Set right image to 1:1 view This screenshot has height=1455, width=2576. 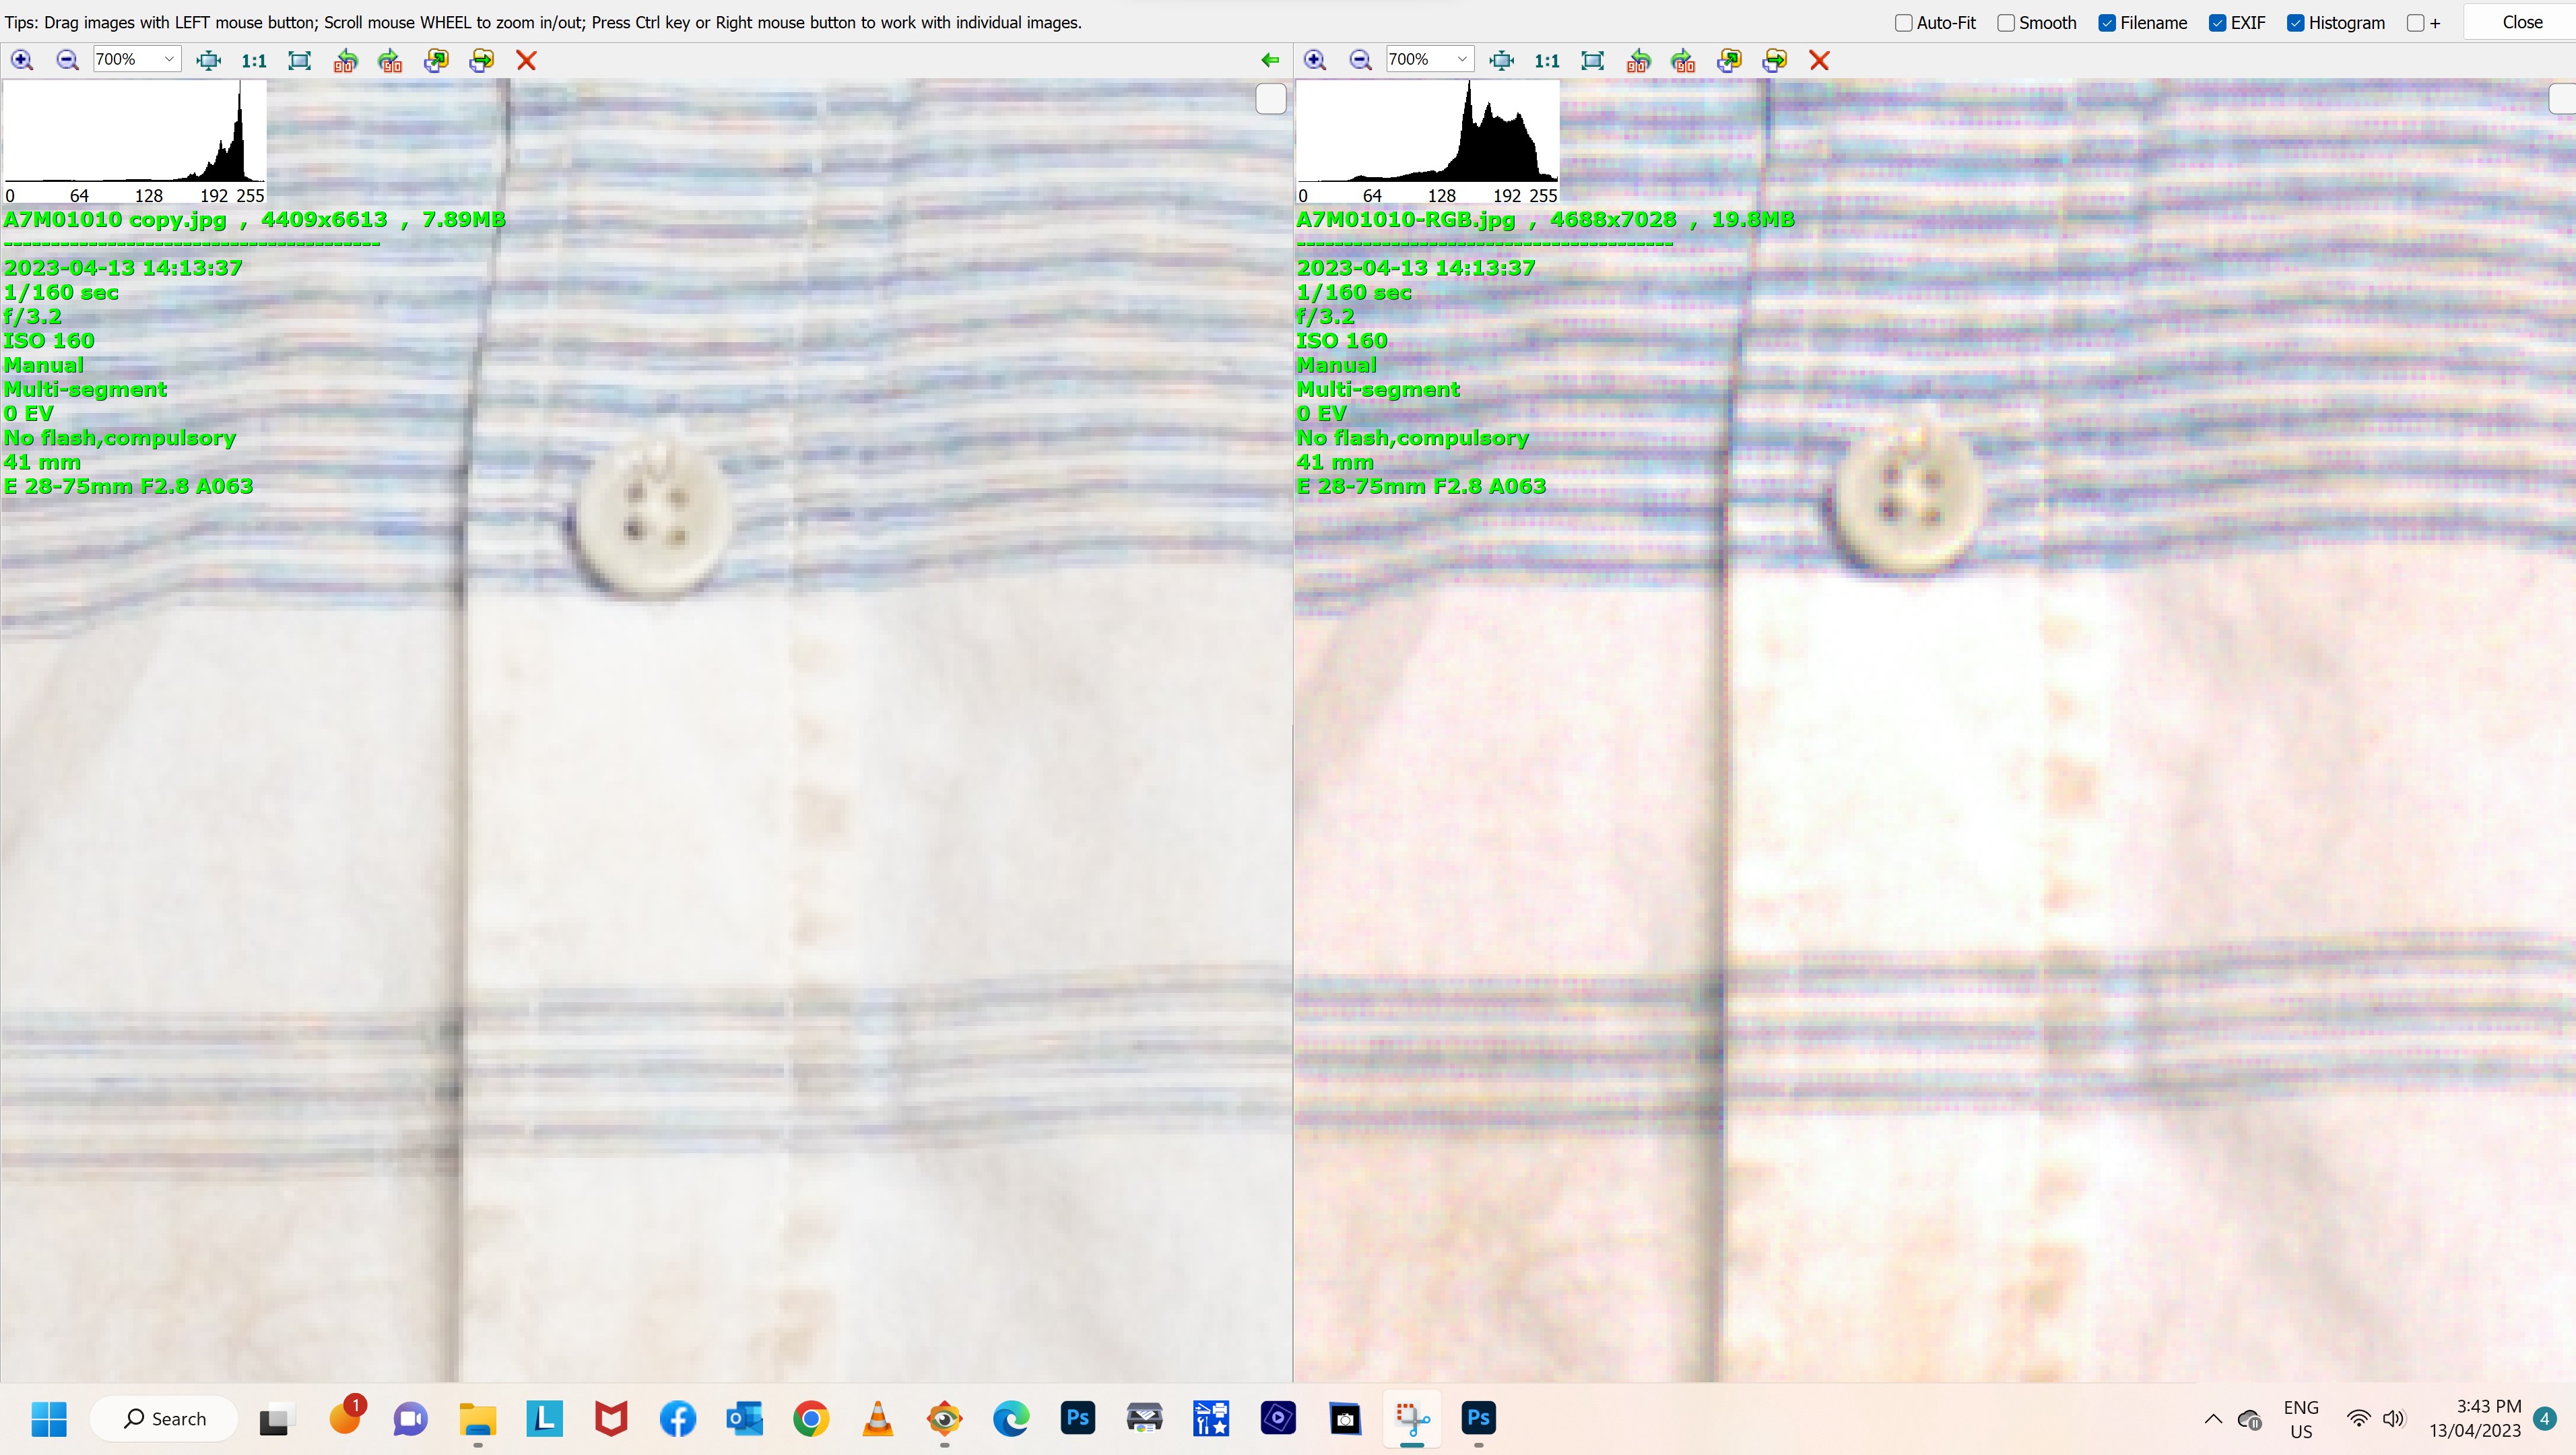[1546, 60]
